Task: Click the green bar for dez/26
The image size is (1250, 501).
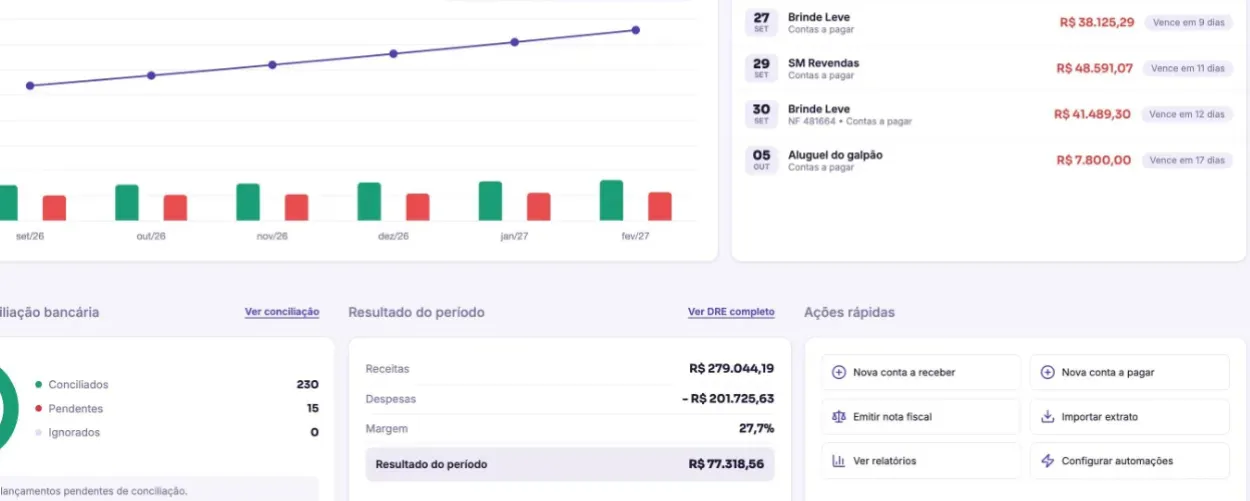Action: point(369,202)
